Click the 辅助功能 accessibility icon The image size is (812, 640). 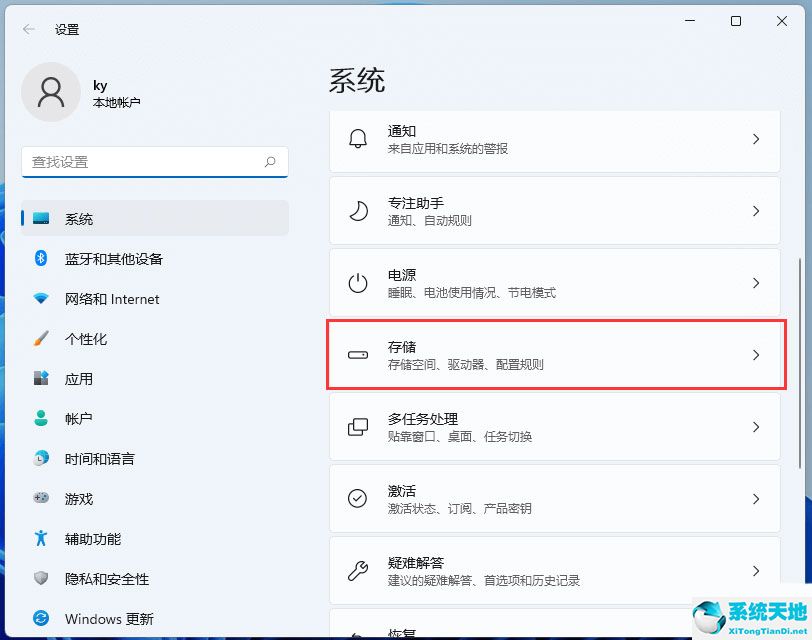[41, 539]
